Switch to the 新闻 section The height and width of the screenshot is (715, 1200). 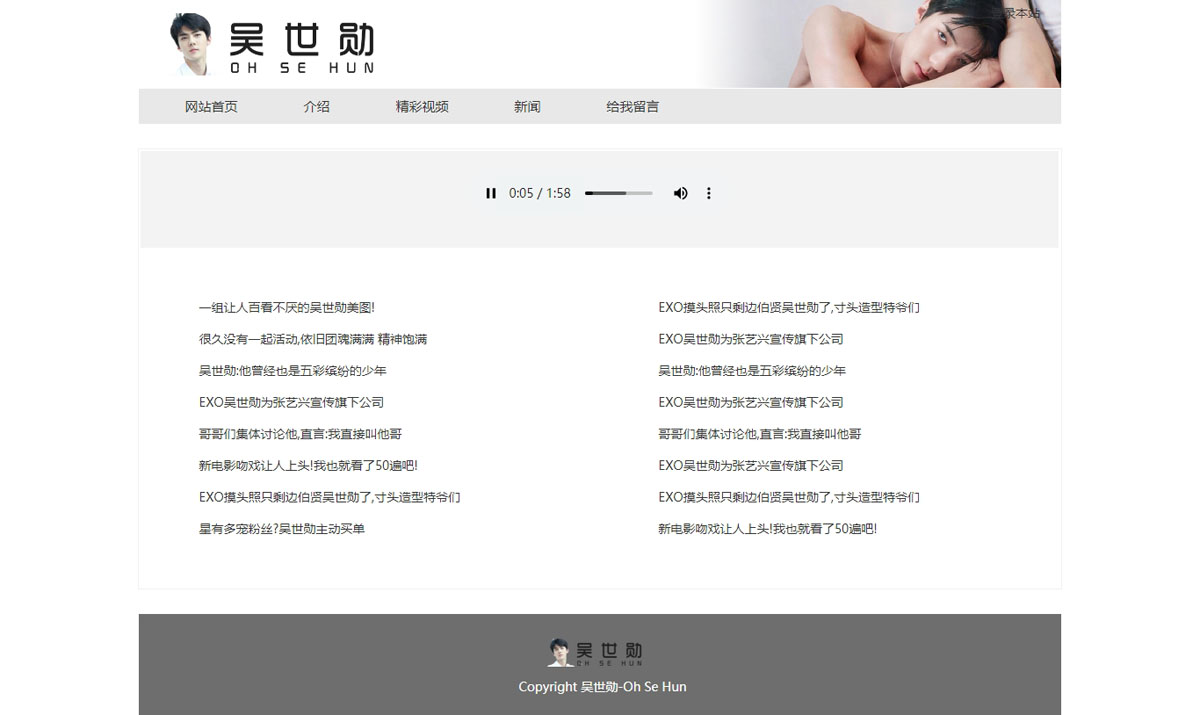(x=527, y=106)
